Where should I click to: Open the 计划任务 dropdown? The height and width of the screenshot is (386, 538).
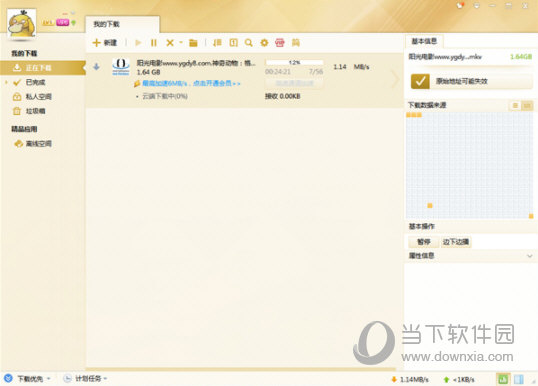coord(105,379)
